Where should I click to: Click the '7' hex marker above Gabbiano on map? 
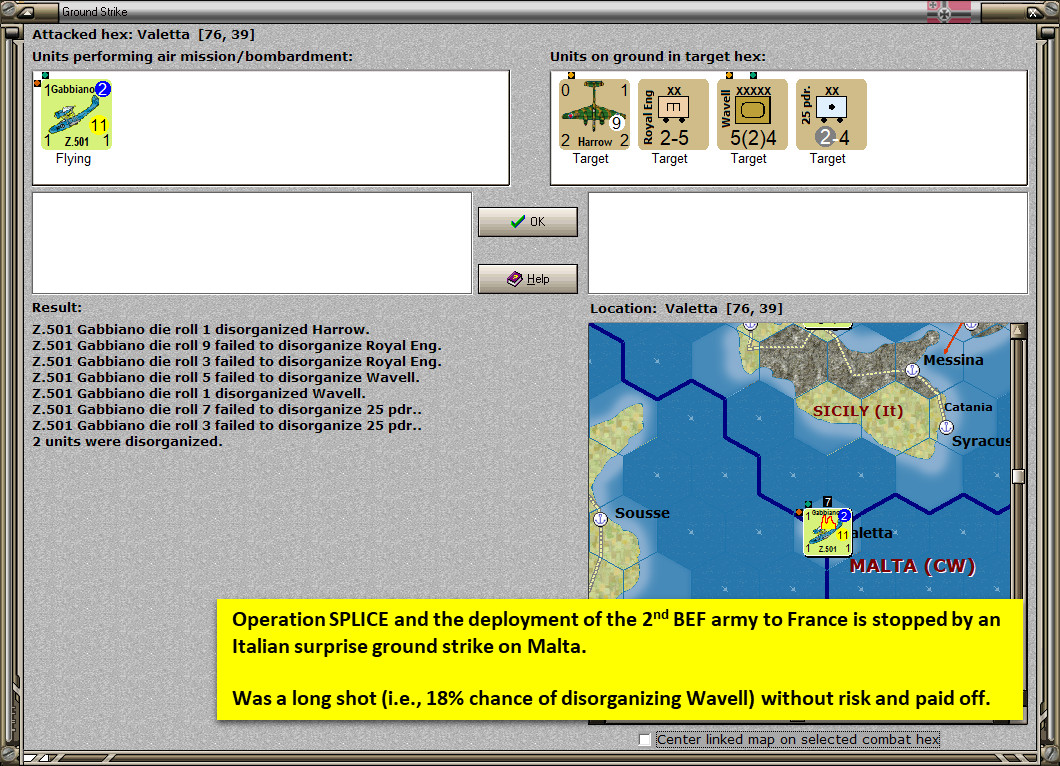tap(827, 502)
